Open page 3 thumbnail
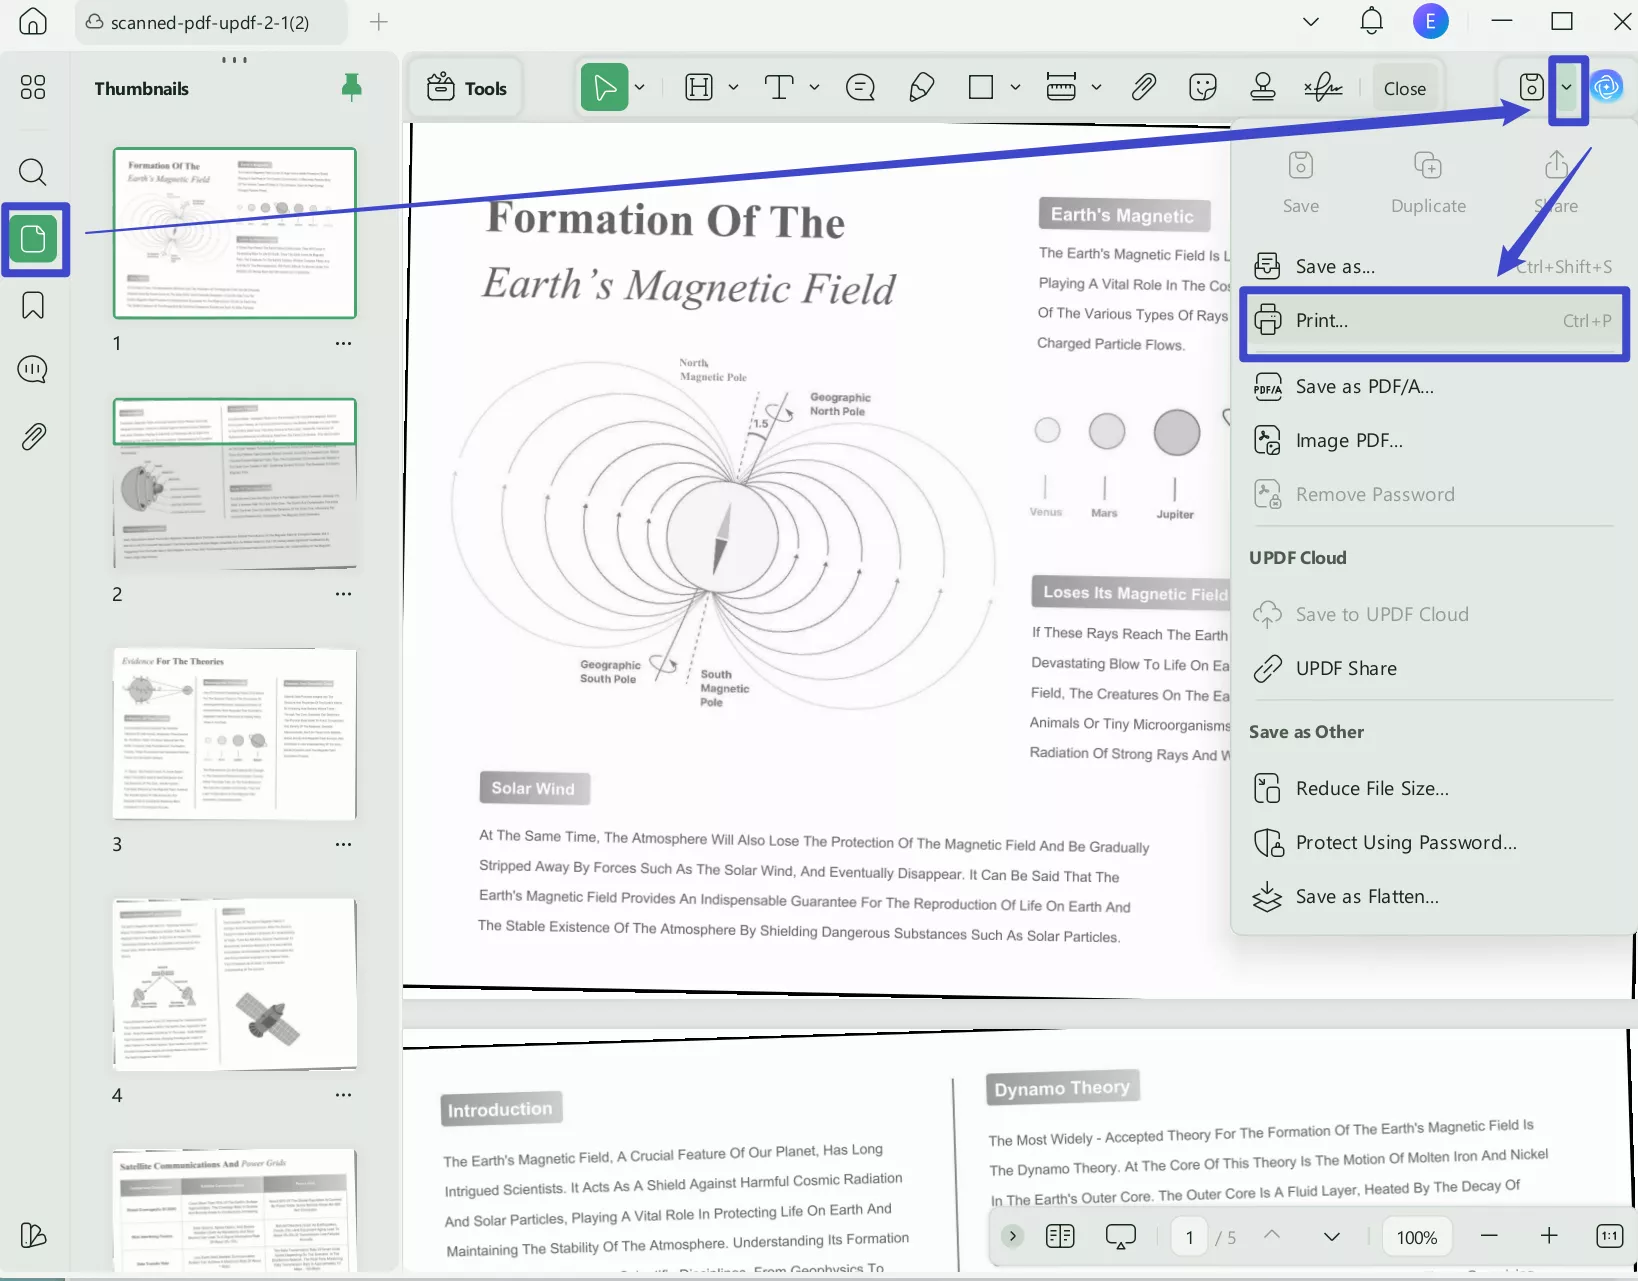 tap(234, 734)
